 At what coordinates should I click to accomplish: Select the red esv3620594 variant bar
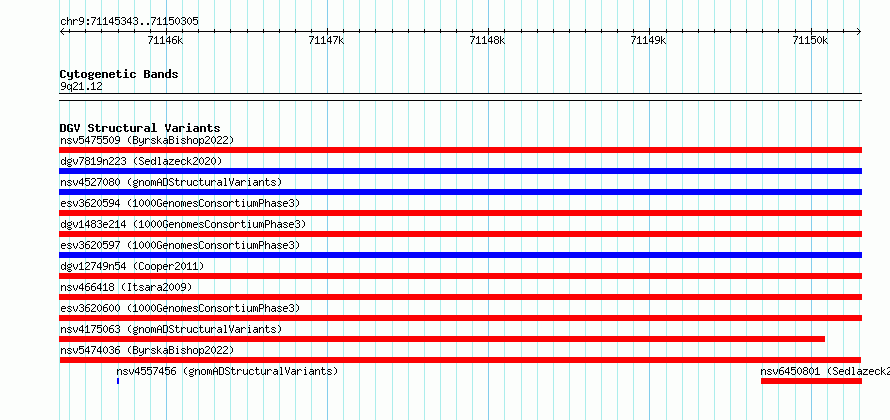tap(460, 213)
